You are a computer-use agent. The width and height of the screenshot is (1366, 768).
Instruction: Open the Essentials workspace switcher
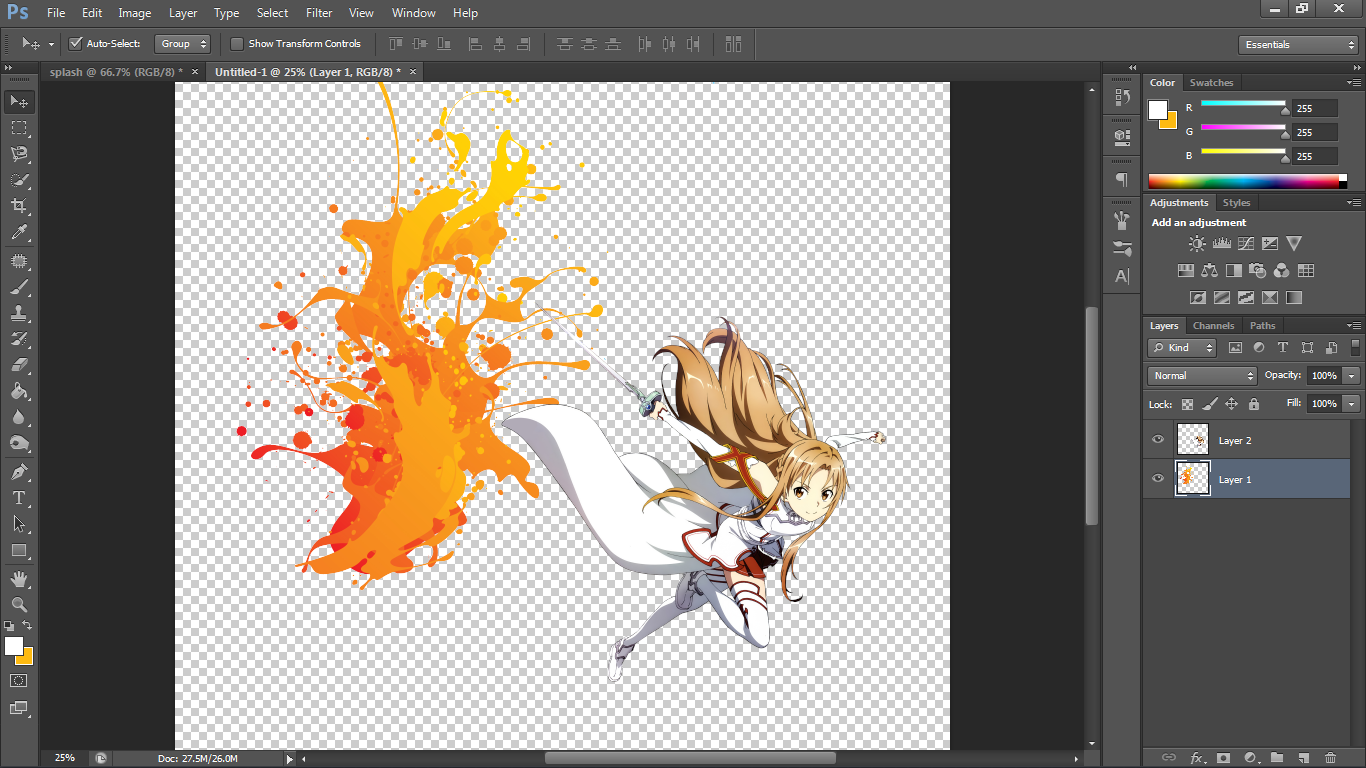(x=1297, y=44)
